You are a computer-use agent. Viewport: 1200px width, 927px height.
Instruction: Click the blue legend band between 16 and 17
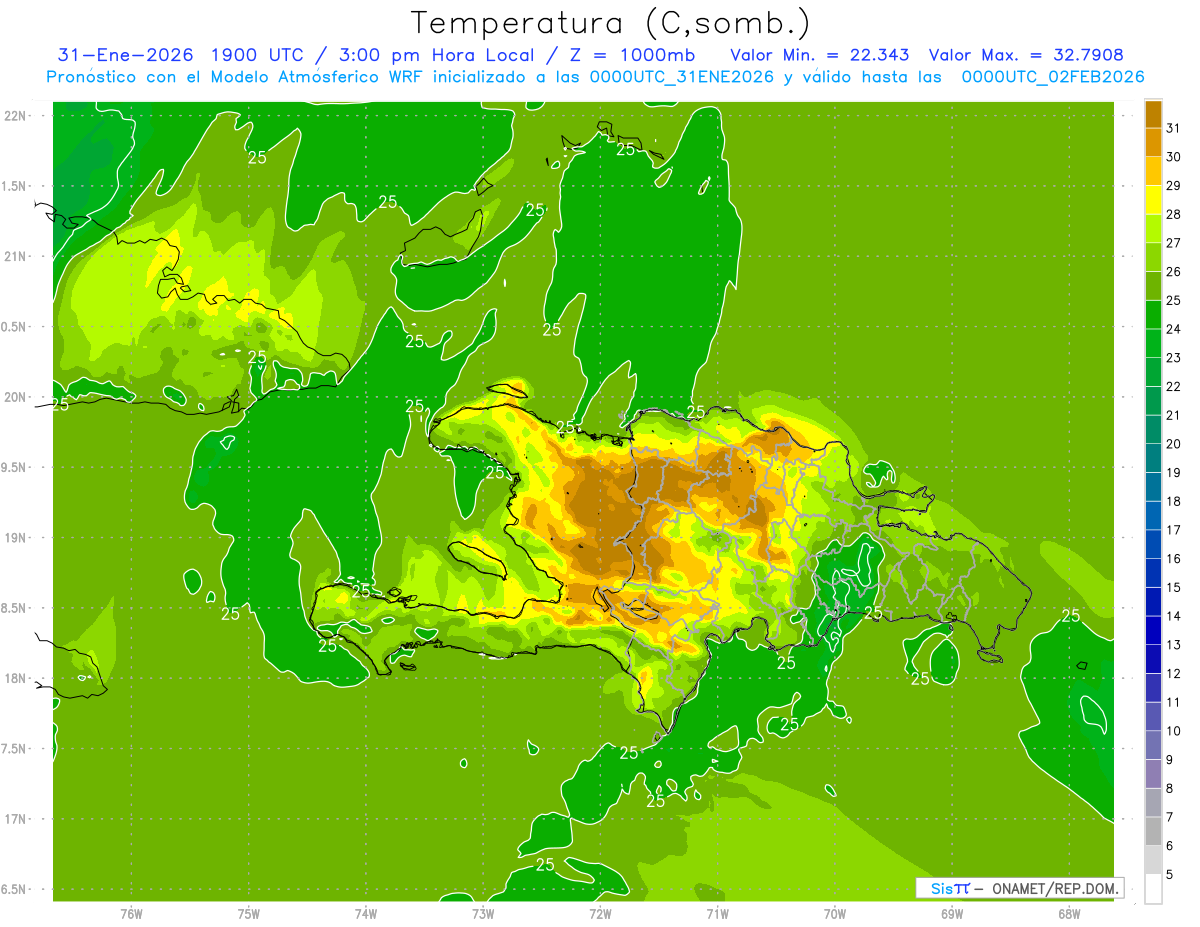click(1153, 545)
